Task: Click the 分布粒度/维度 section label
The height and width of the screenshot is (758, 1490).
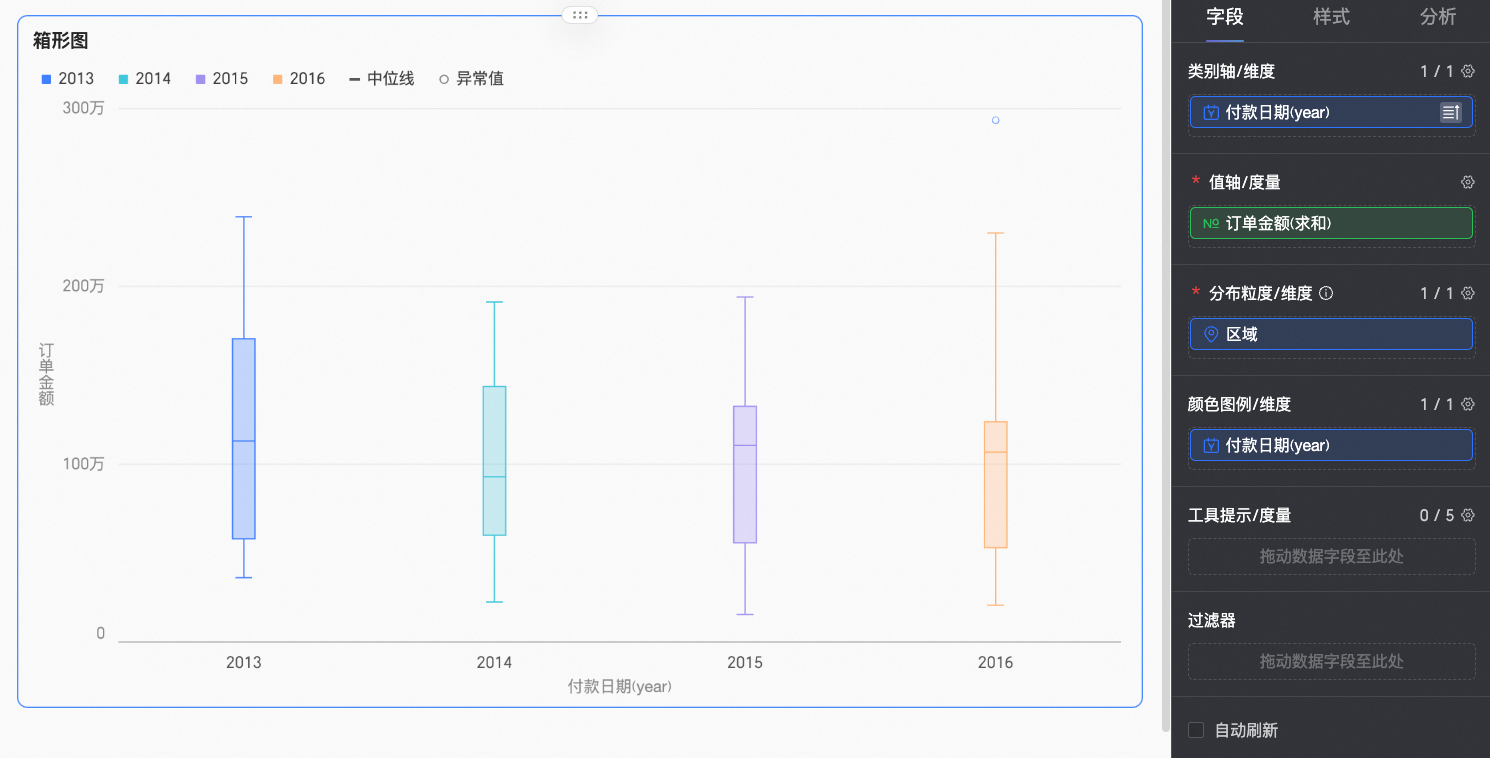Action: point(1261,293)
